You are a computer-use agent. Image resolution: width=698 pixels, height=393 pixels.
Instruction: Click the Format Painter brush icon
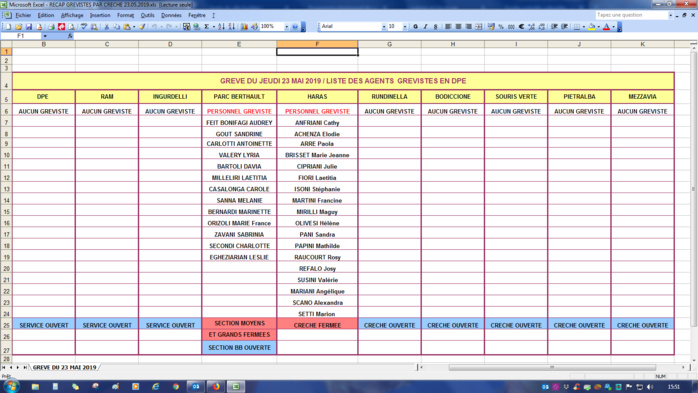pyautogui.click(x=142, y=27)
